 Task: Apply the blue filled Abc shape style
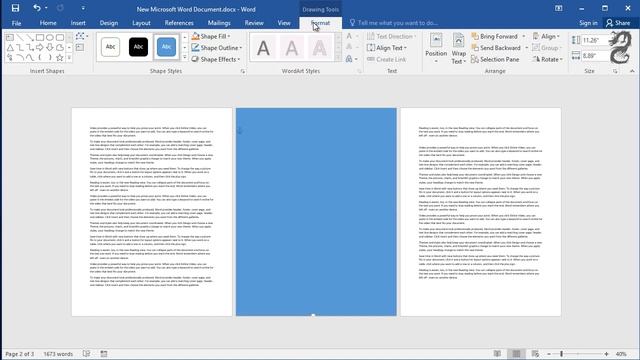pyautogui.click(x=166, y=47)
